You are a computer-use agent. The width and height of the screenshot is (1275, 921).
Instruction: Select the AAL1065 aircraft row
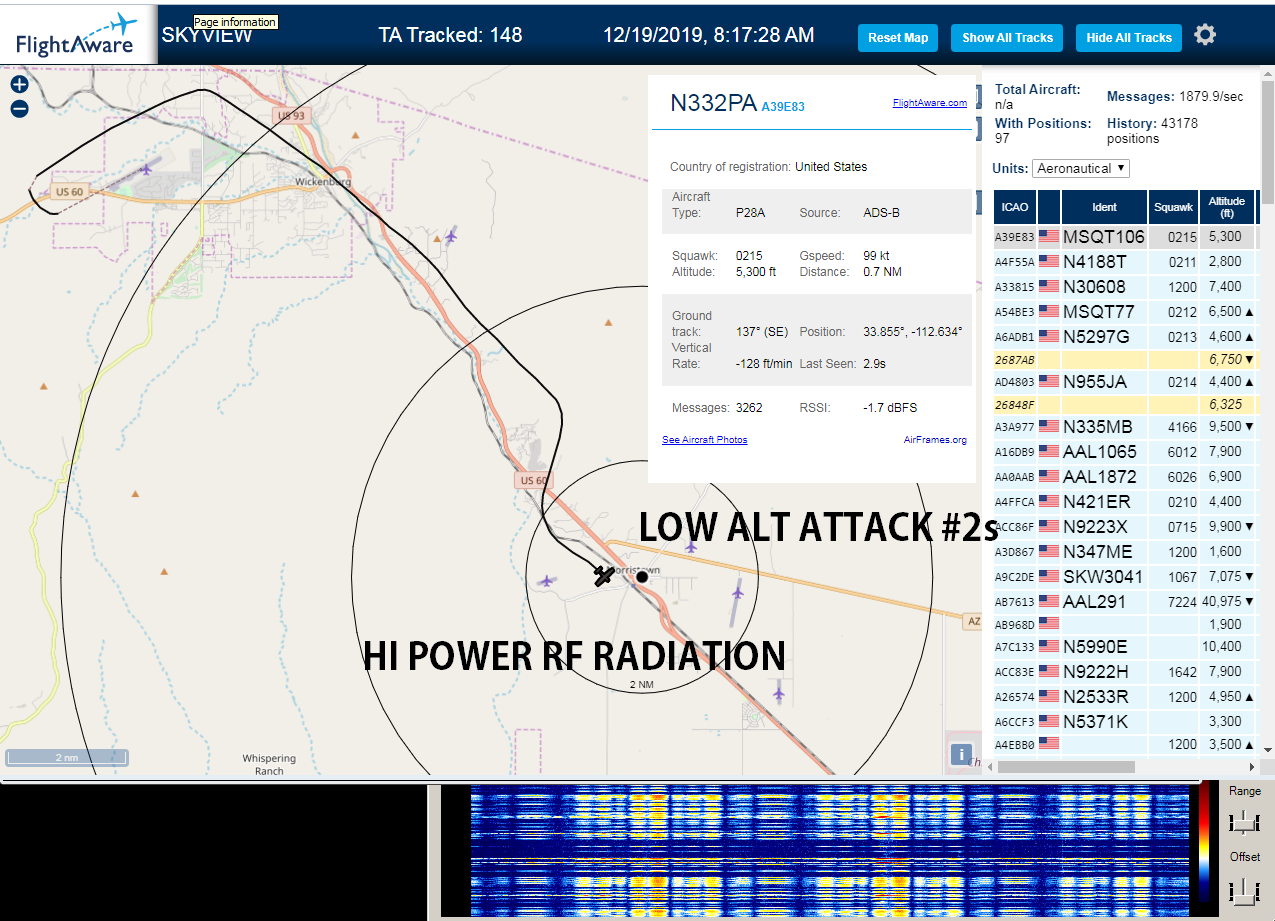[1125, 451]
